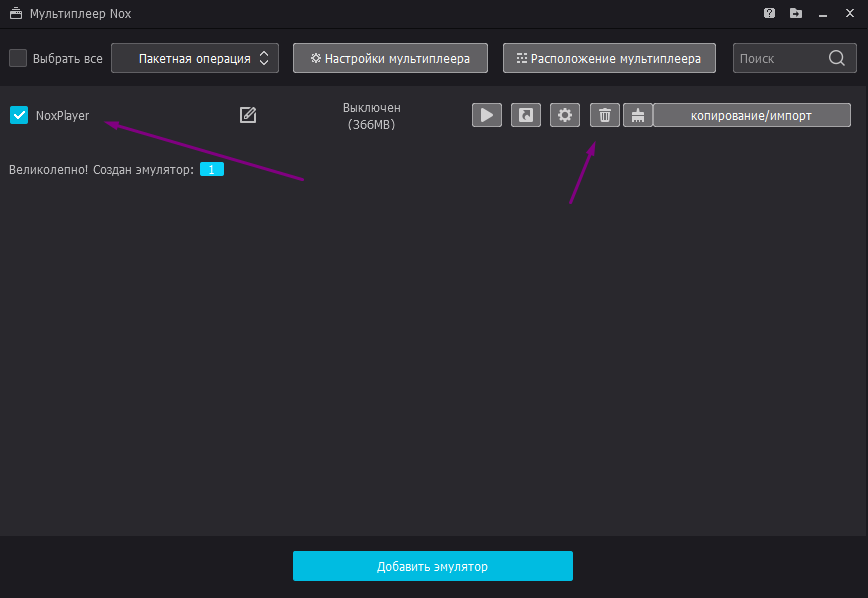Image resolution: width=868 pixels, height=598 pixels.
Task: Open 'Расположение мультиплеера' arrangement
Action: 608,58
